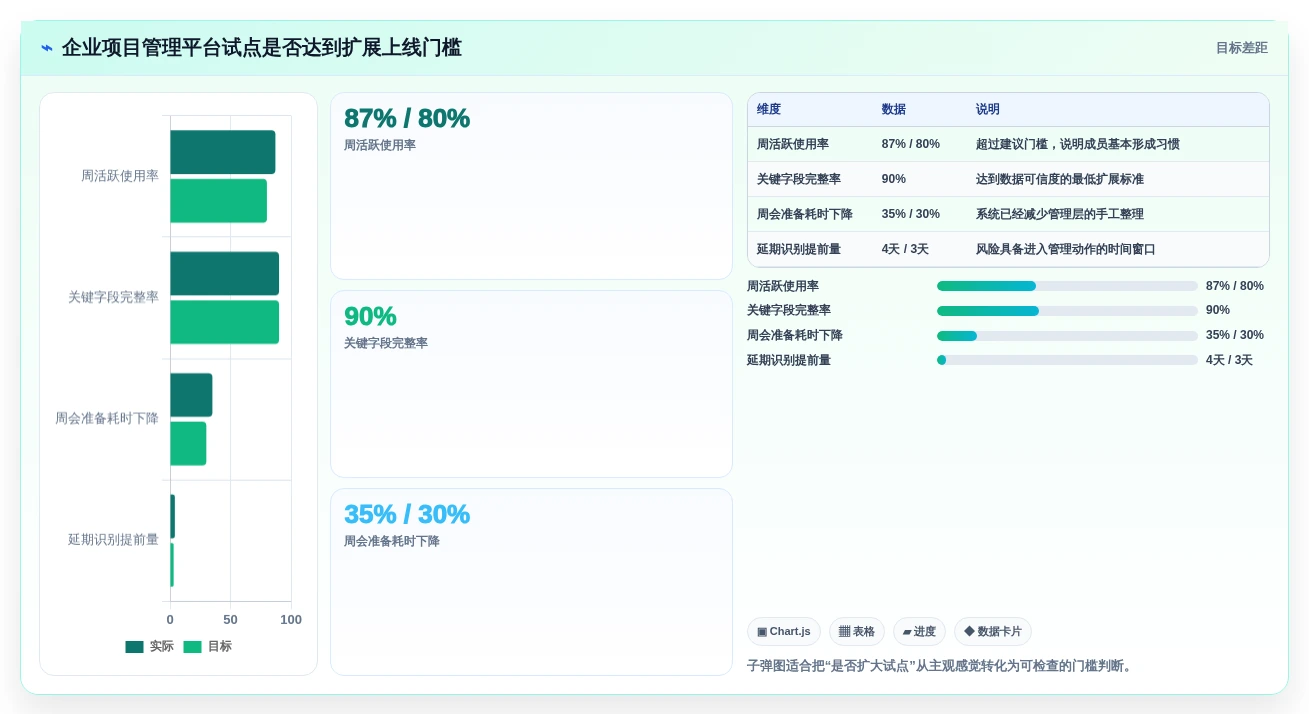Click table value 35% / 30%
Screen dimensions: 1309x714
[911, 214]
